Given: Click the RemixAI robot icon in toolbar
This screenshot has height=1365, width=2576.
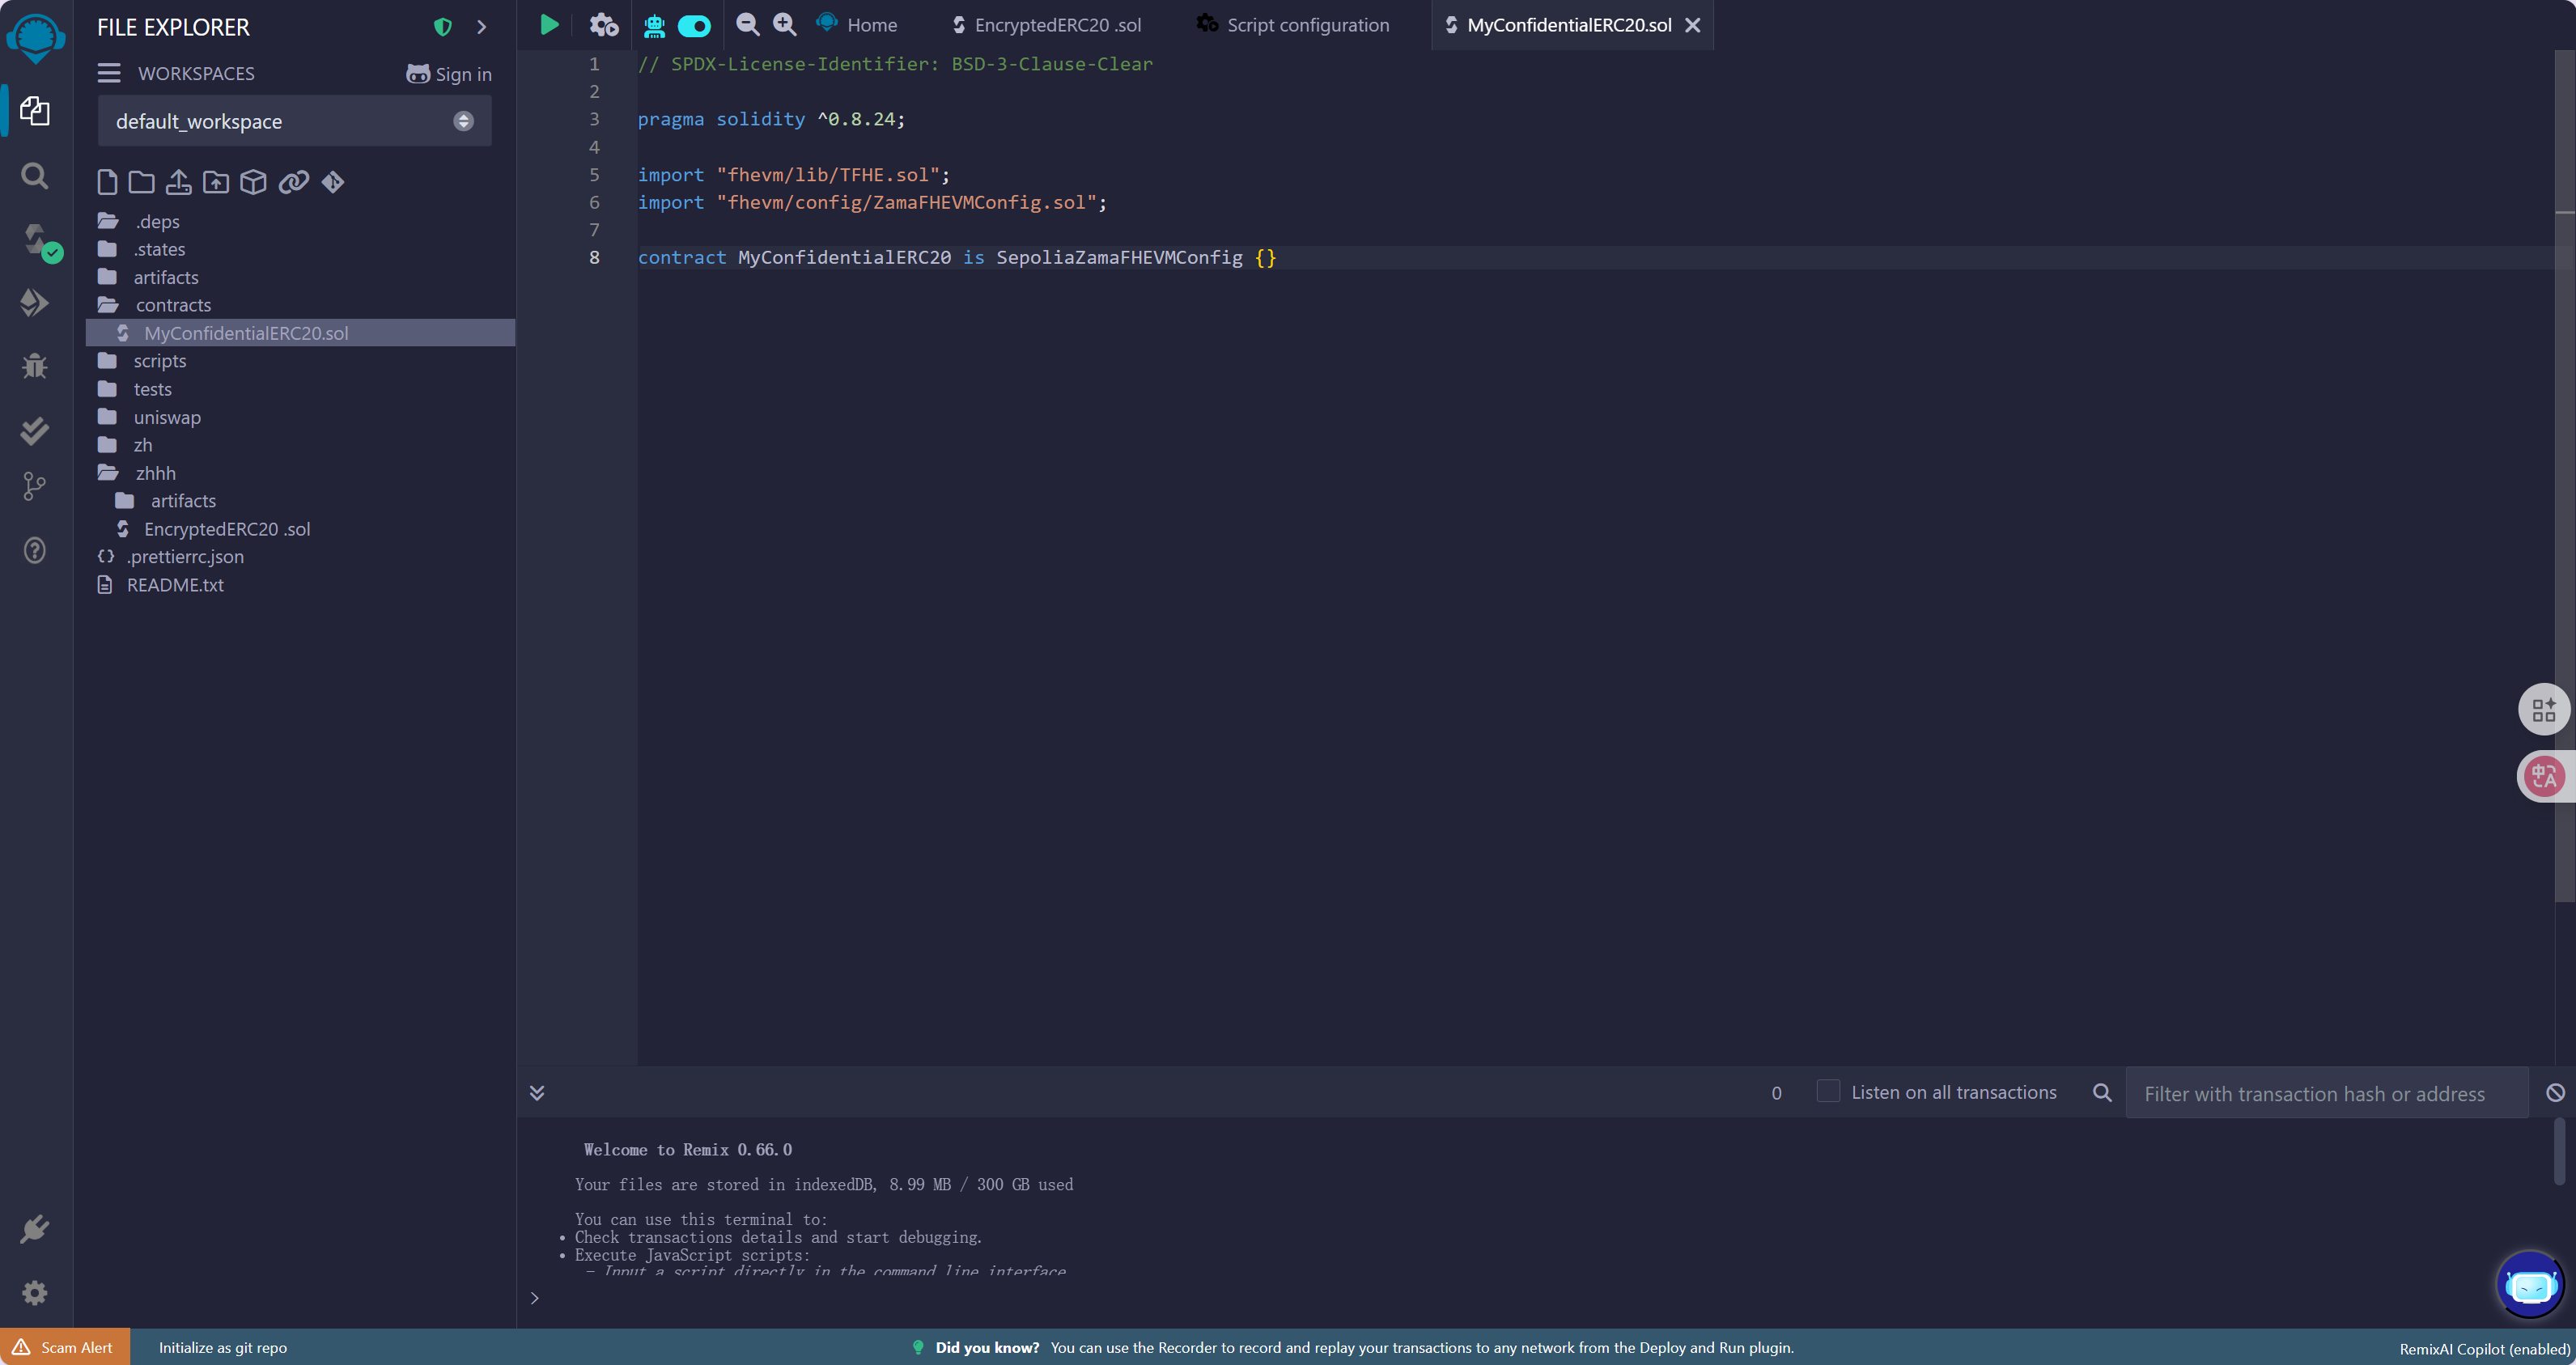Looking at the screenshot, I should pyautogui.click(x=654, y=25).
